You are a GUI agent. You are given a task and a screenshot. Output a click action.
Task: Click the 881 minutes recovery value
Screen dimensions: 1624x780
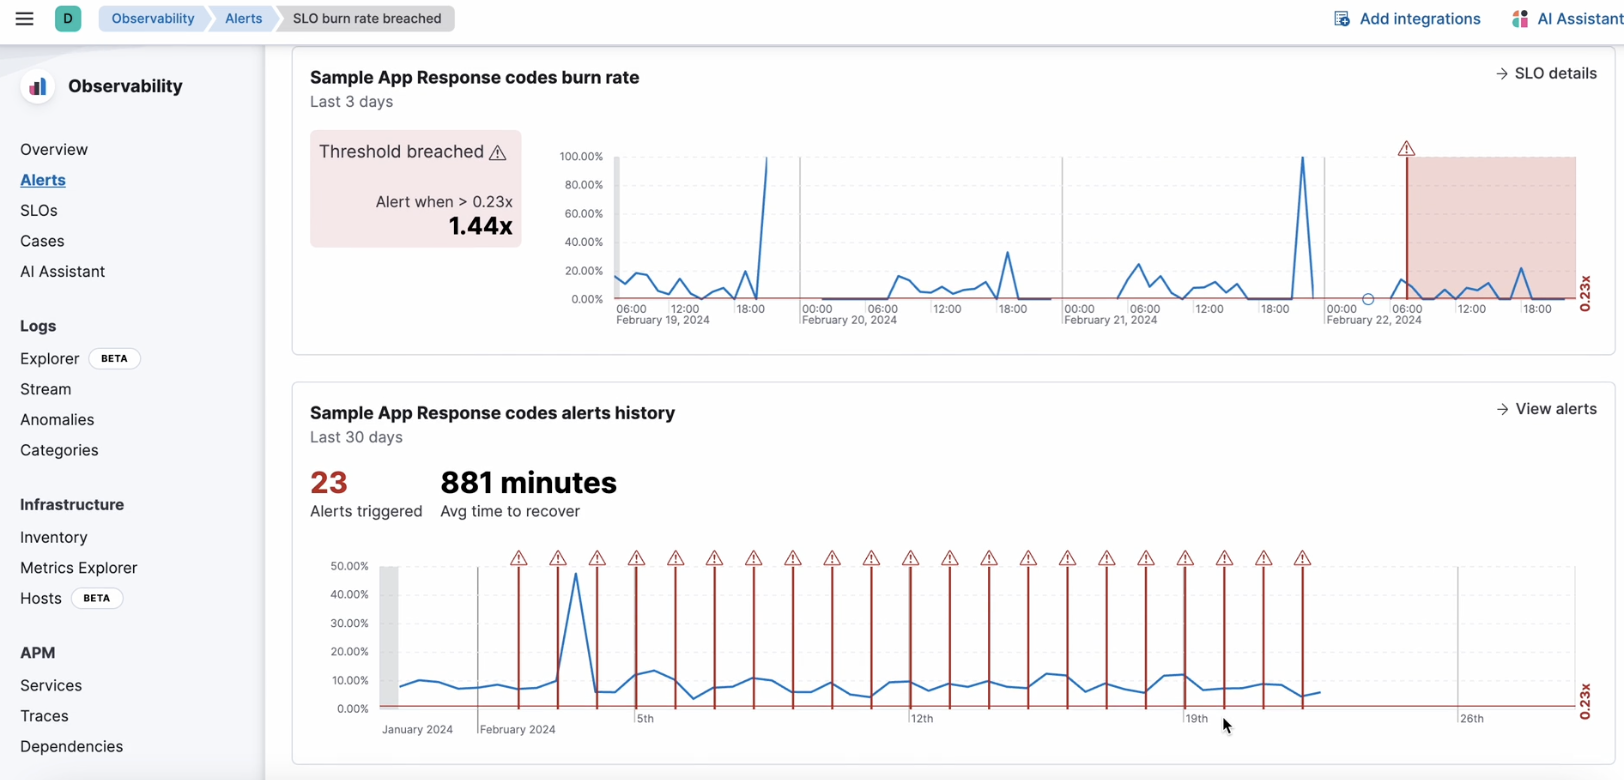click(x=529, y=483)
